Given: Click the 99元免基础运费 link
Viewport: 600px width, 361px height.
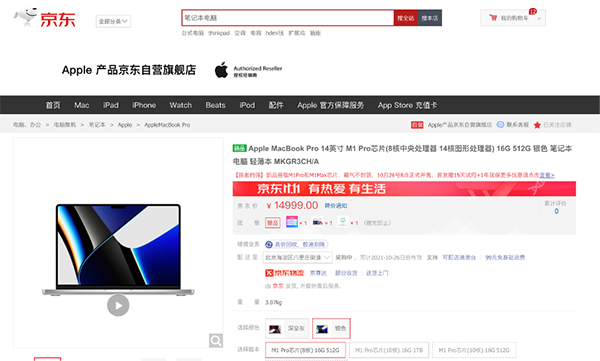Looking at the screenshot, I should click(x=505, y=257).
